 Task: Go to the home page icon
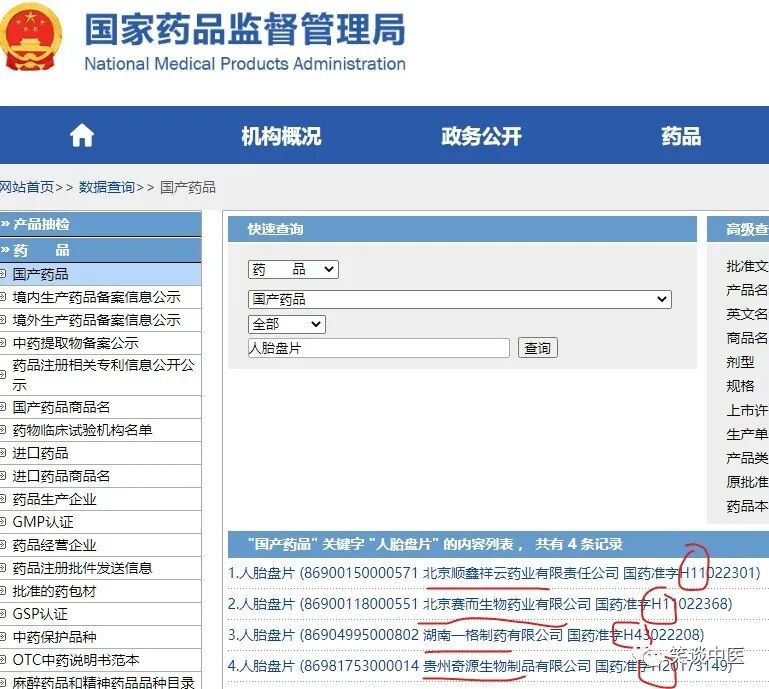(x=82, y=135)
